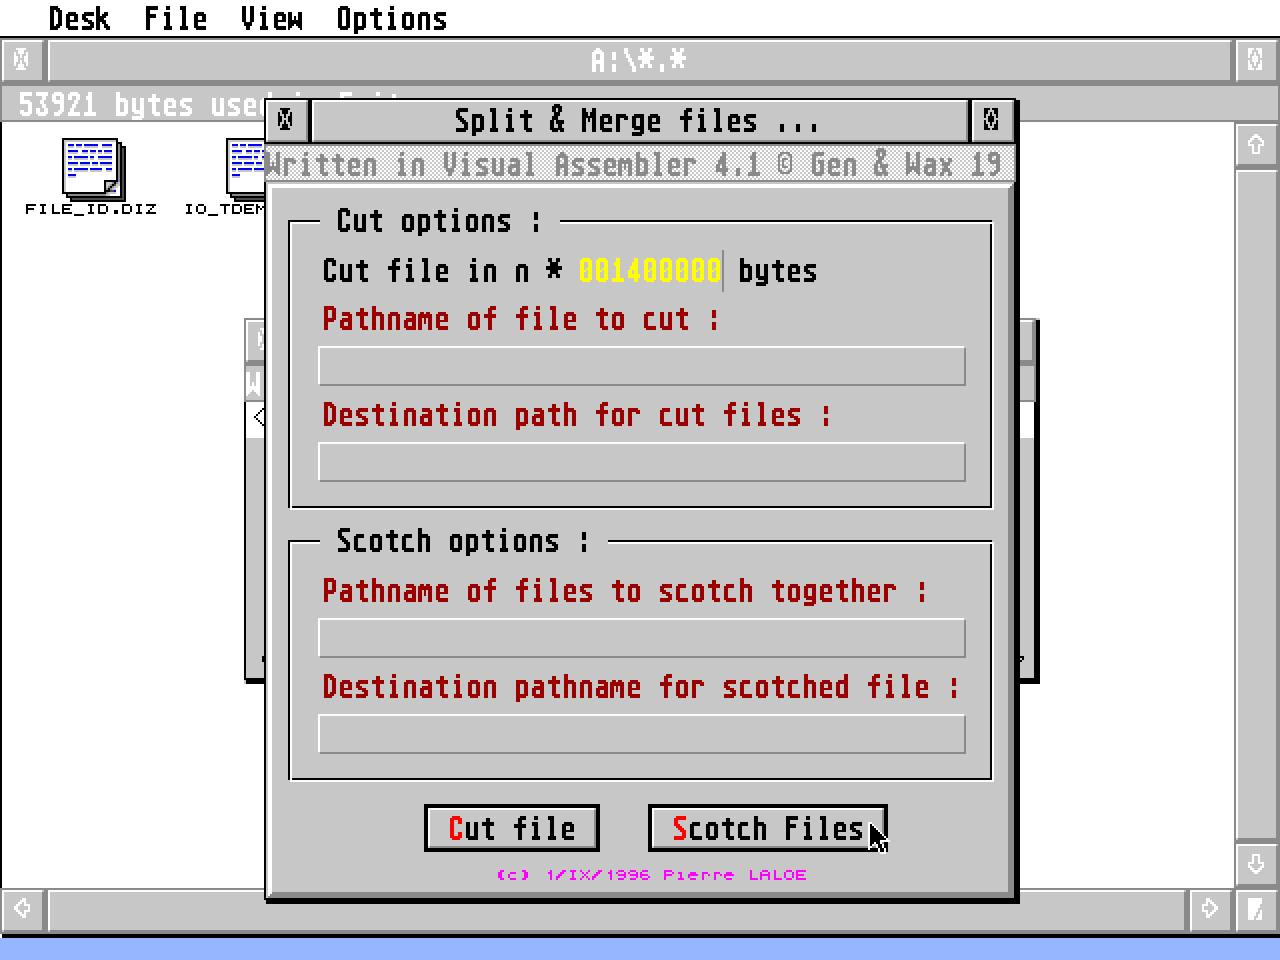The image size is (1280, 960).
Task: Open the Options menu
Action: click(x=391, y=17)
